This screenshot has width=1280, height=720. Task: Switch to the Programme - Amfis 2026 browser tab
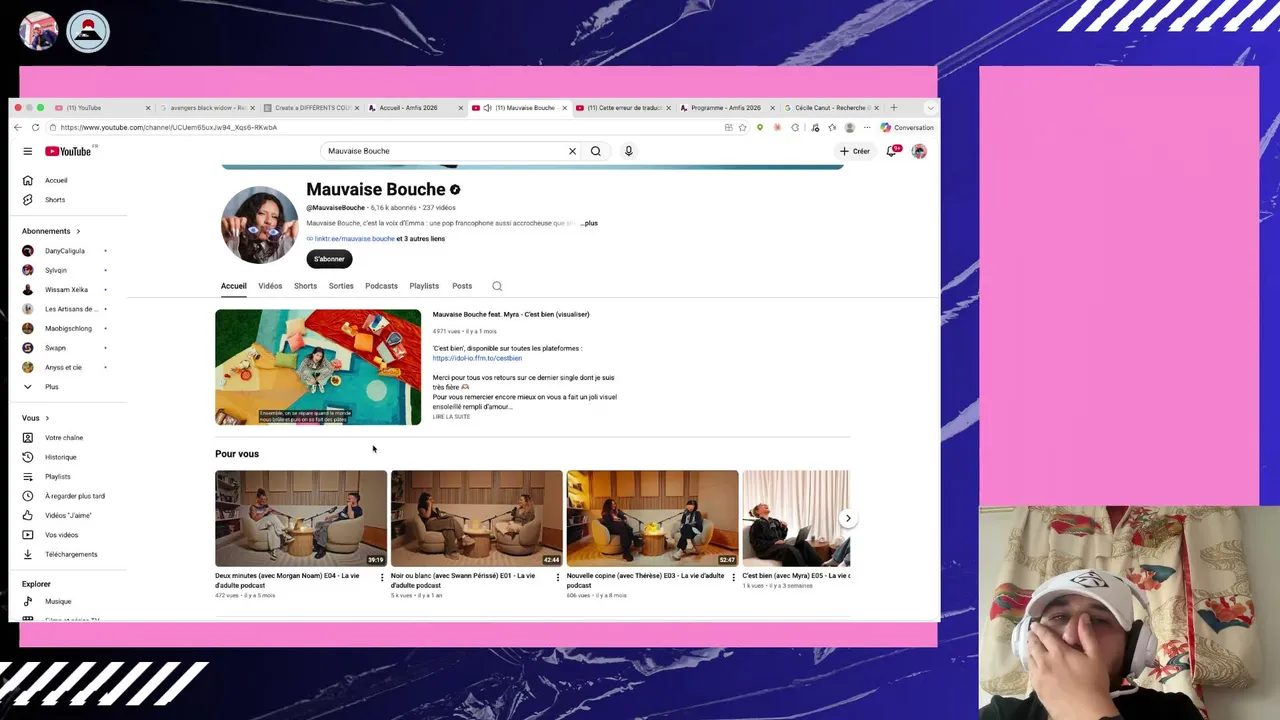[x=725, y=108]
